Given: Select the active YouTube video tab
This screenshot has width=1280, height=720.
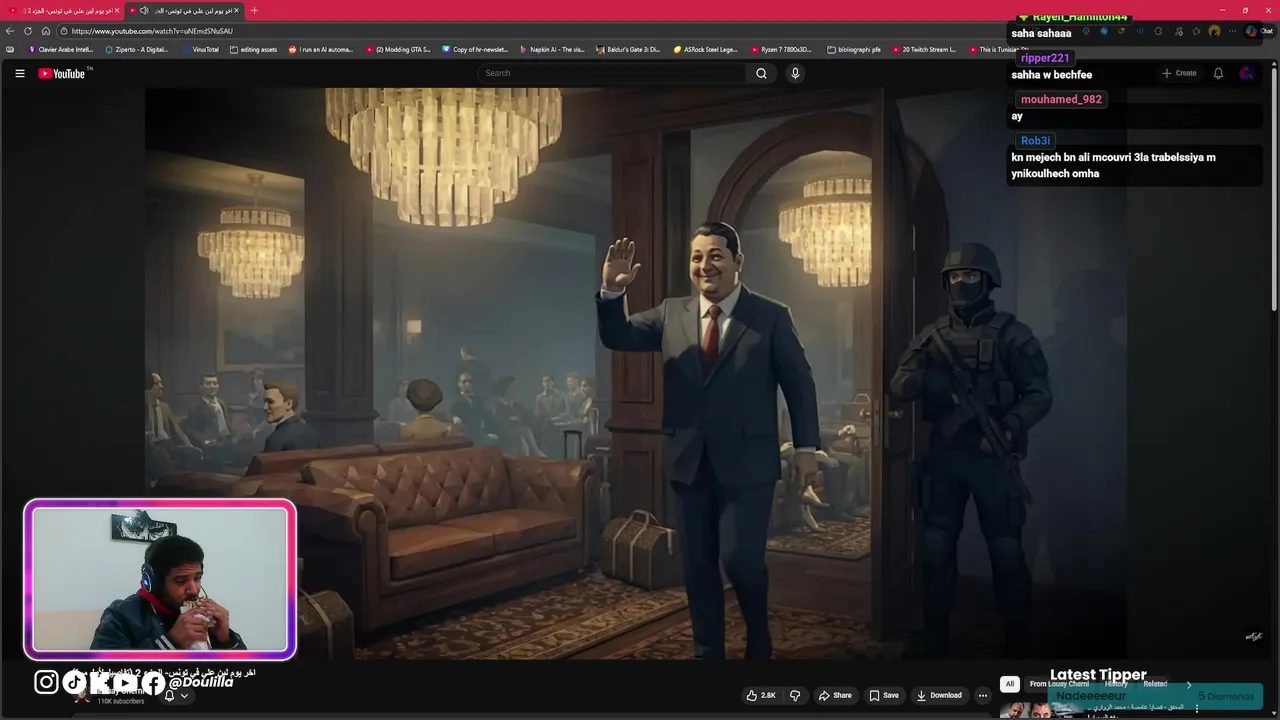Looking at the screenshot, I should [x=185, y=10].
